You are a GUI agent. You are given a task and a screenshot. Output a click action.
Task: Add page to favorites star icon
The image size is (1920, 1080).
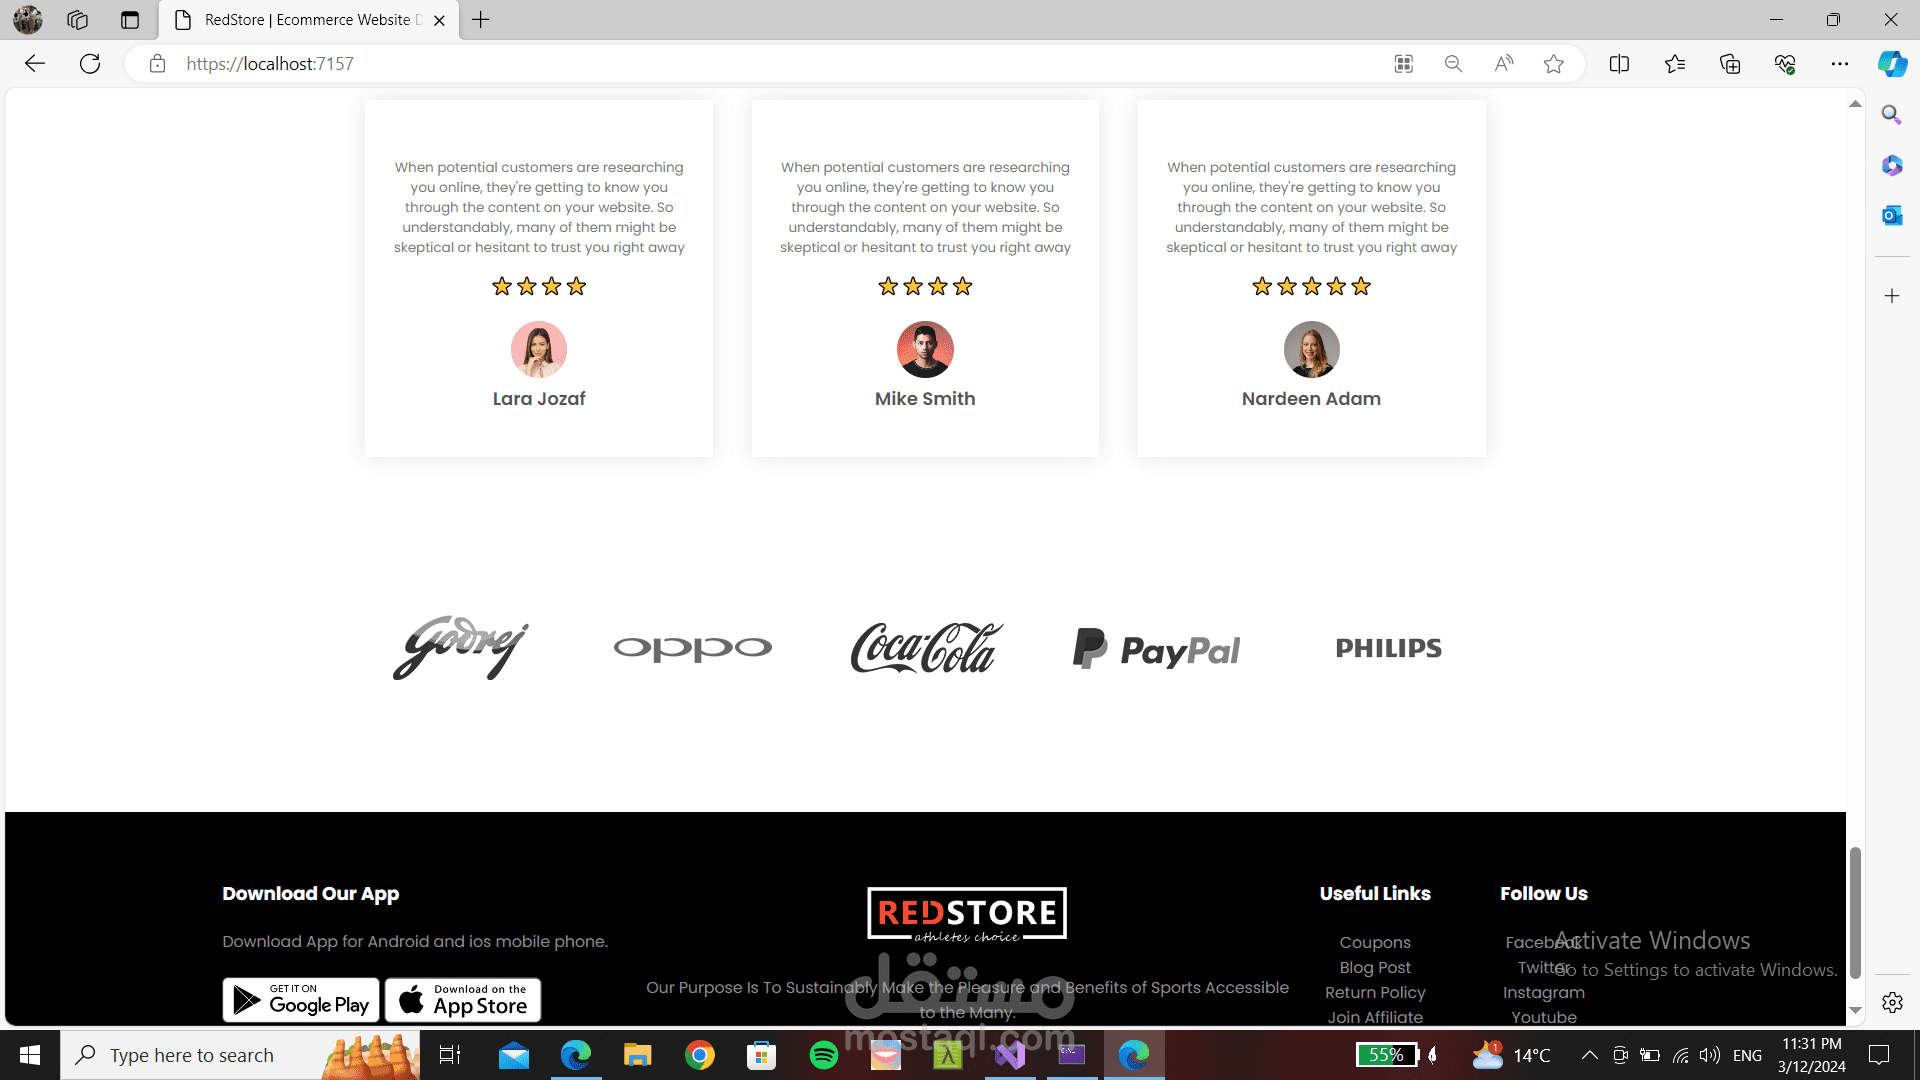point(1553,64)
